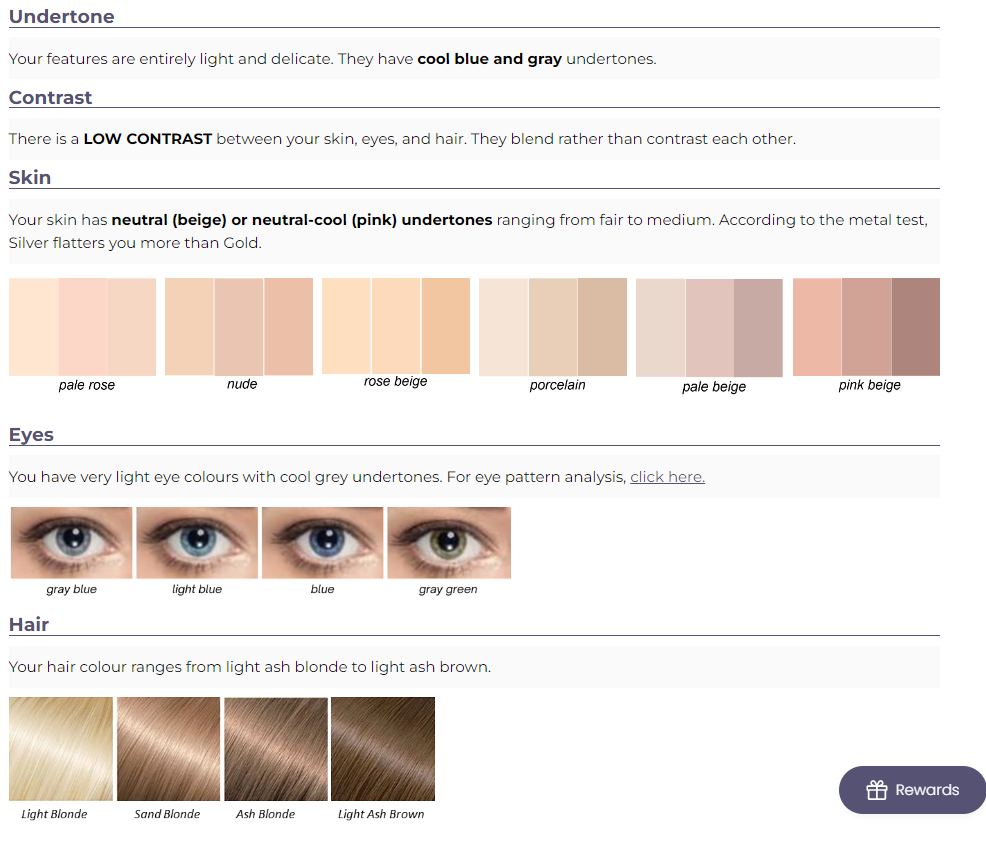Image resolution: width=986 pixels, height=868 pixels.
Task: Click the Undertone section heading
Action: pyautogui.click(x=62, y=16)
